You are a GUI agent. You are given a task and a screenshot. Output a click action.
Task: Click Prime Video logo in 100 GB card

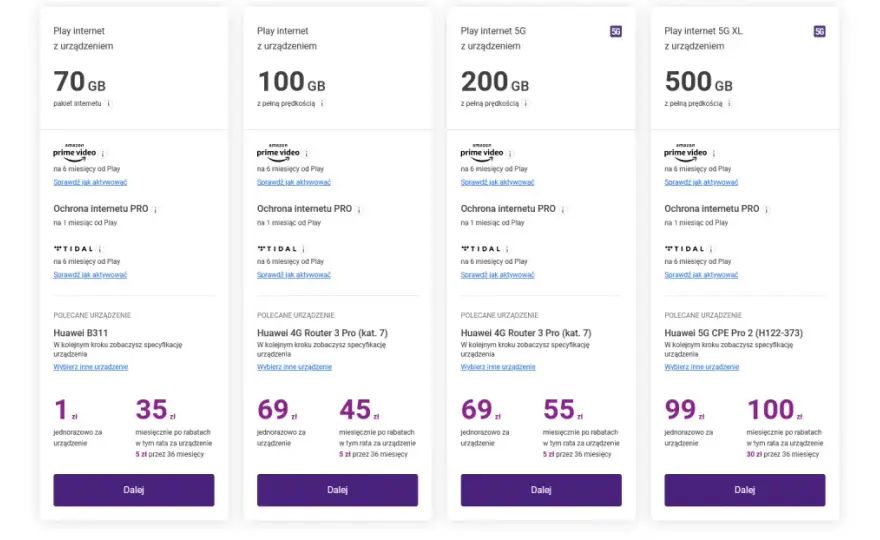(x=278, y=153)
